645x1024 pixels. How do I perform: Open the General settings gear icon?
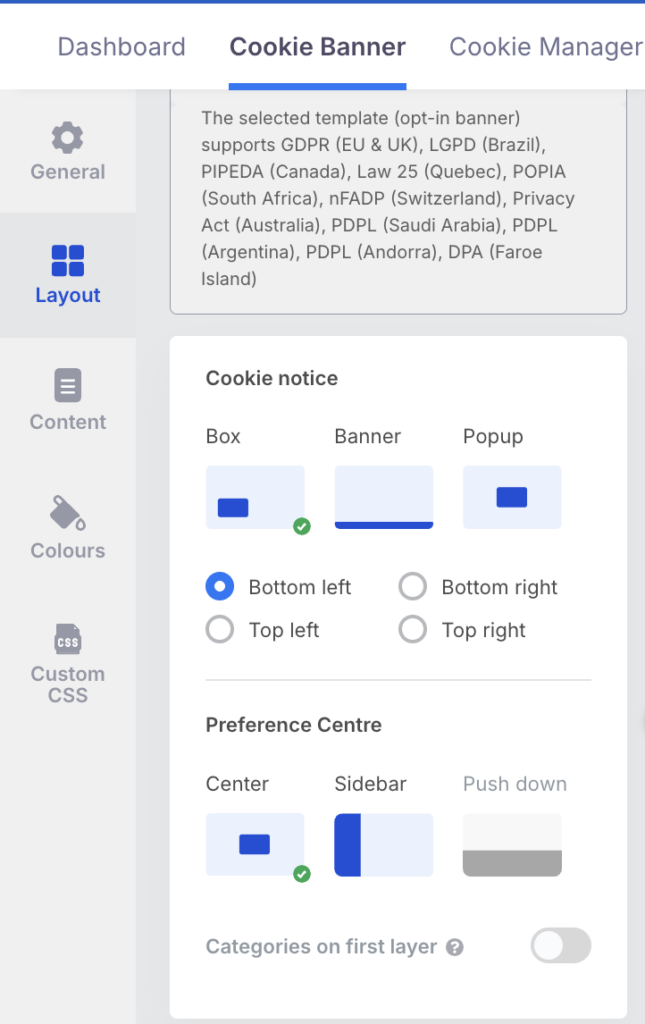pyautogui.click(x=67, y=138)
